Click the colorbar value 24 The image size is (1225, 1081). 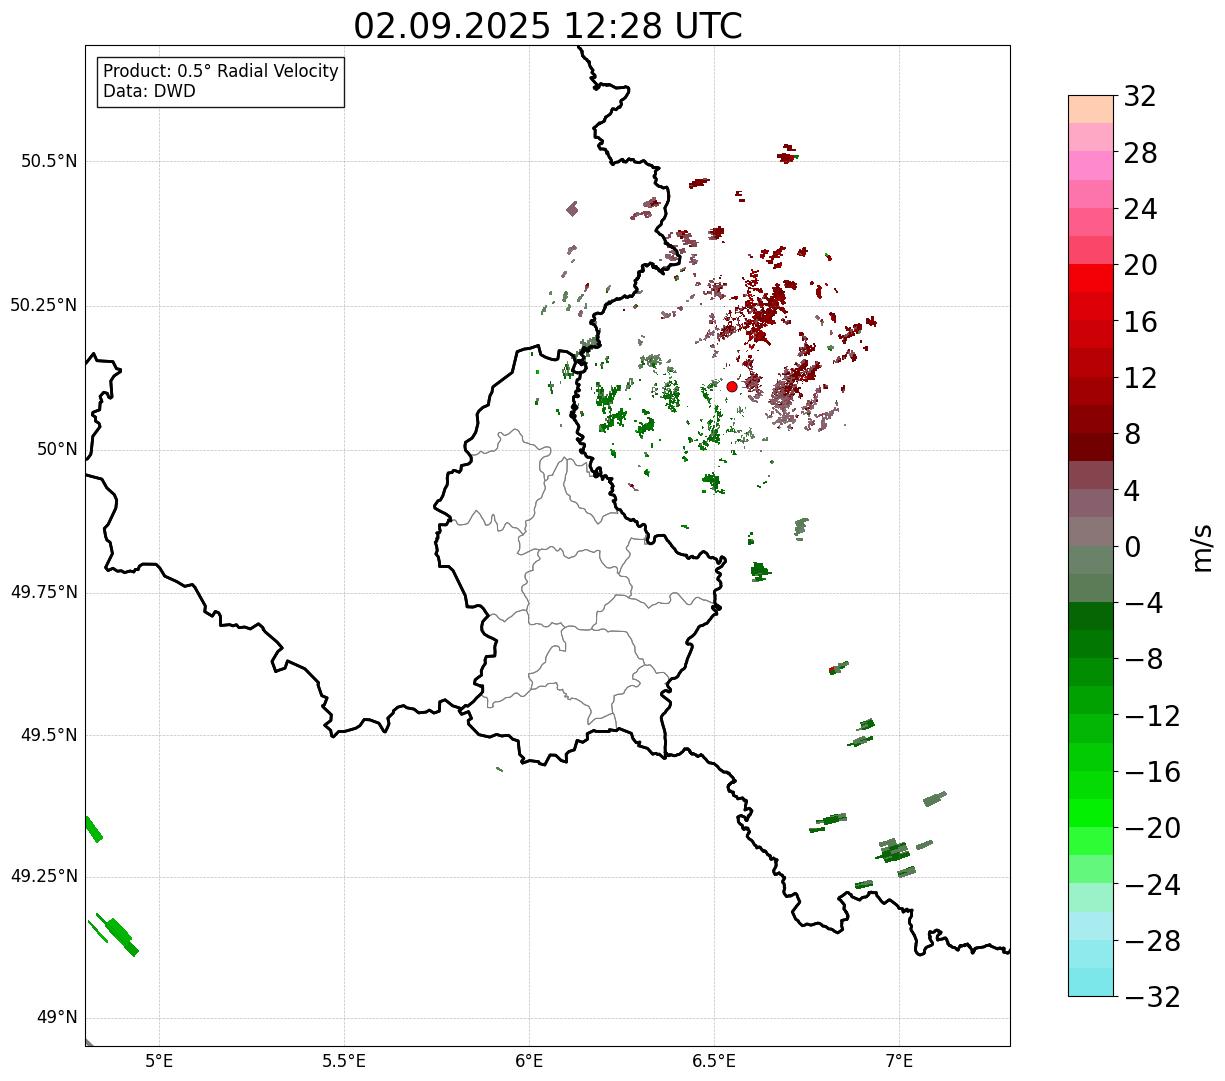point(1140,209)
